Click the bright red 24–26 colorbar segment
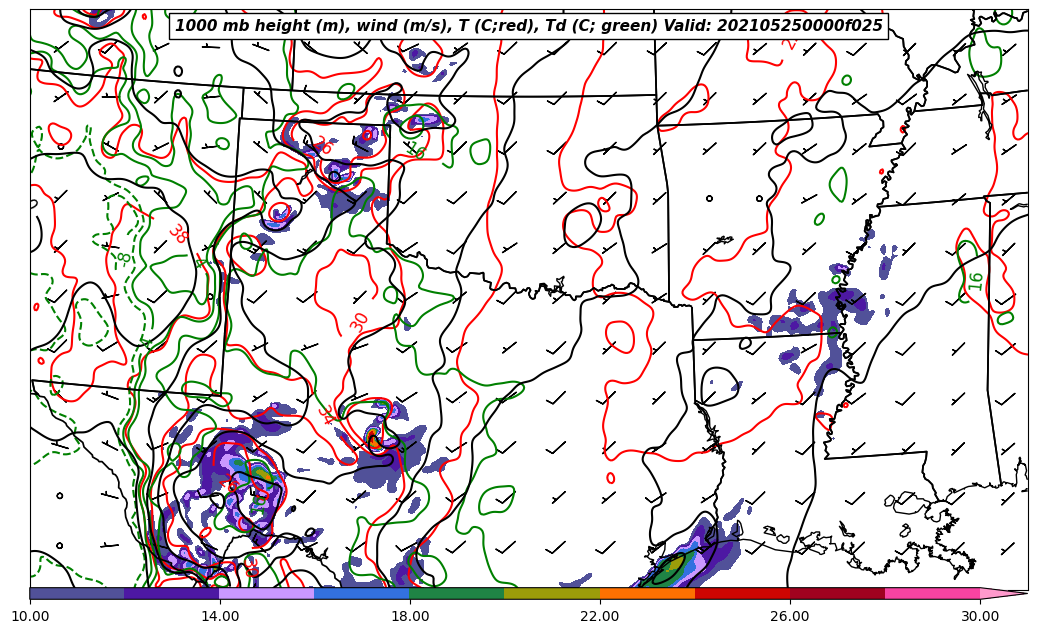 coord(742,593)
